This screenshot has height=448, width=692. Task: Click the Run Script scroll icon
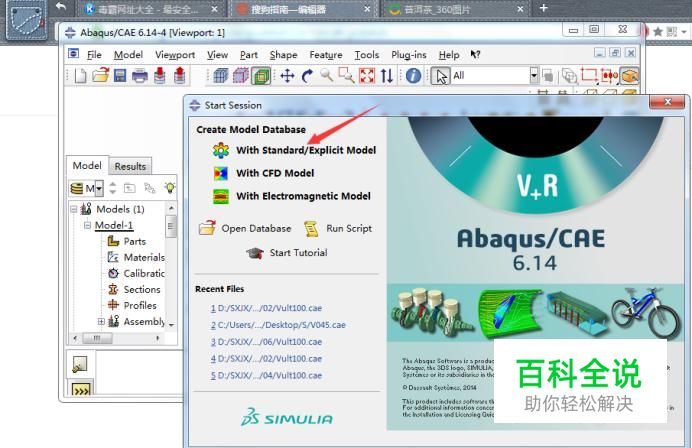point(311,229)
